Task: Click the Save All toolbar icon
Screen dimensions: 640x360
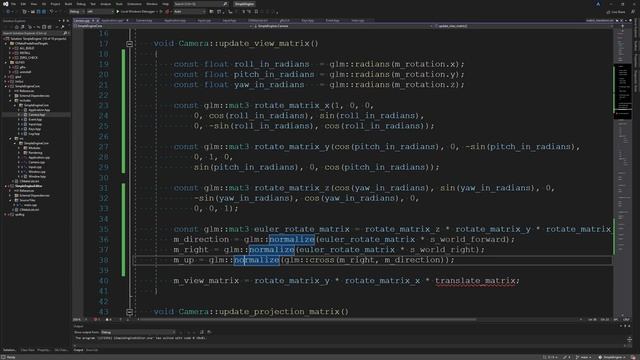Action: 44,11
